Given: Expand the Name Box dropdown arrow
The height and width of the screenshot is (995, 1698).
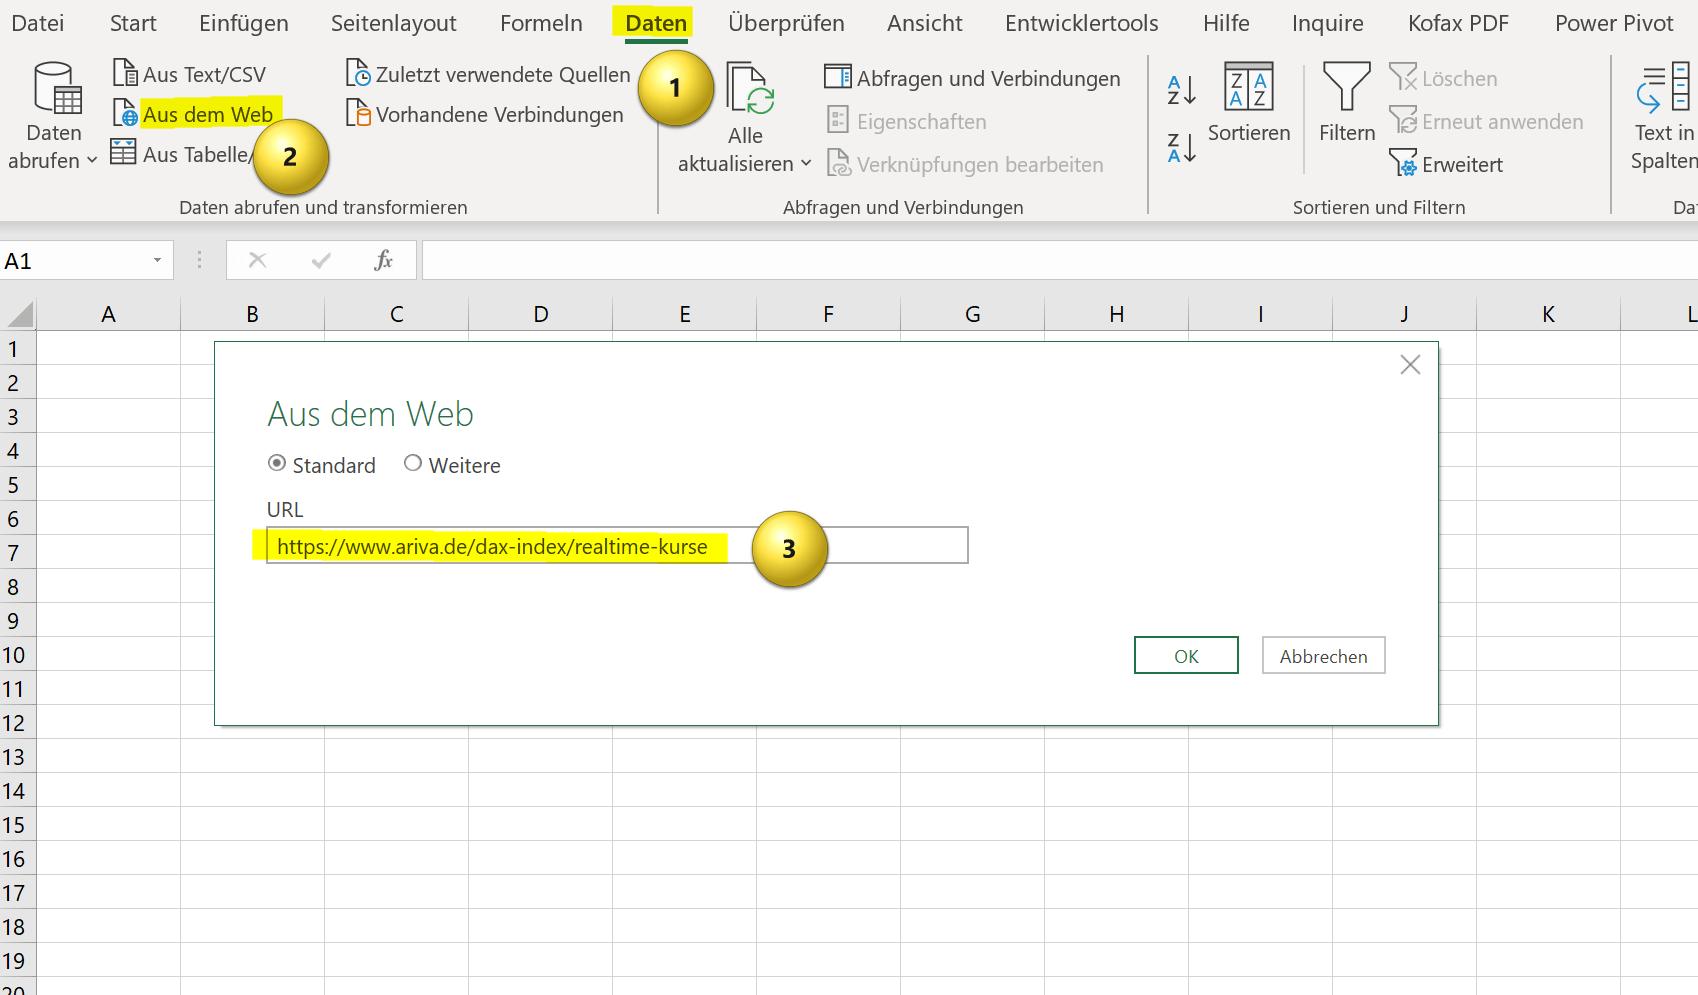Looking at the screenshot, I should coord(157,260).
